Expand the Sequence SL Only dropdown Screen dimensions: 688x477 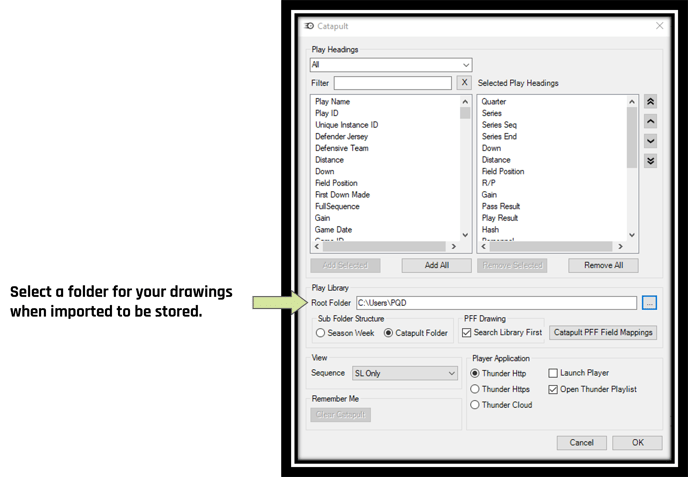pos(405,373)
